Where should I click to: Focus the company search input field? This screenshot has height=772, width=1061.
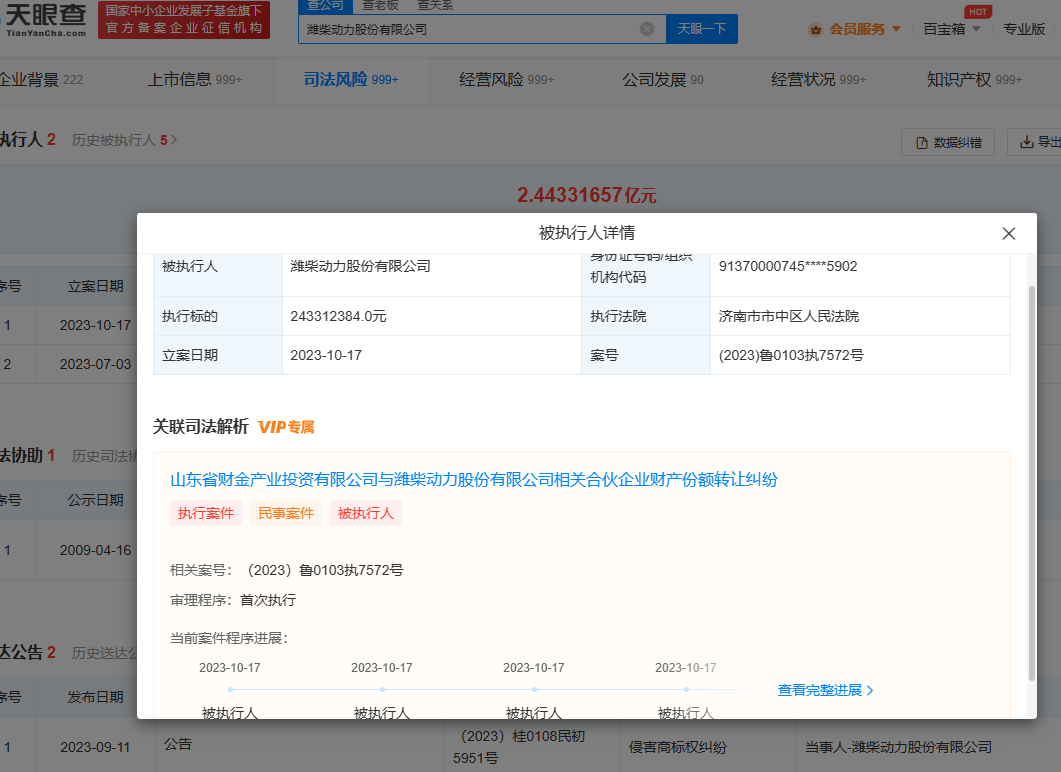[470, 29]
